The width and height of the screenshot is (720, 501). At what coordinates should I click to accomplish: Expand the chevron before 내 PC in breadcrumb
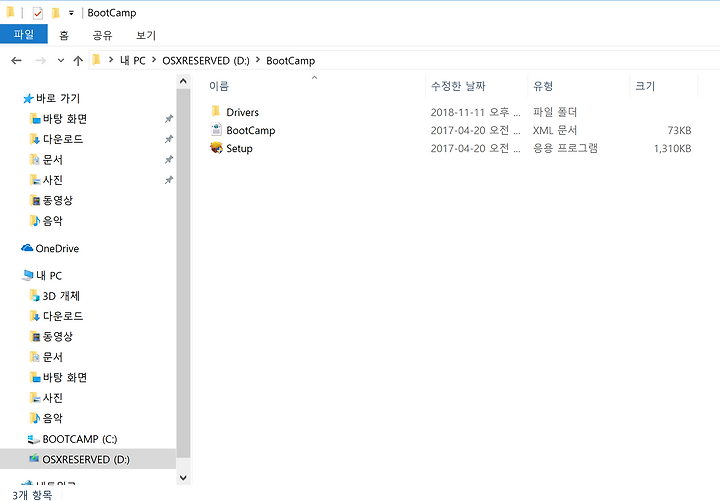pyautogui.click(x=111, y=60)
